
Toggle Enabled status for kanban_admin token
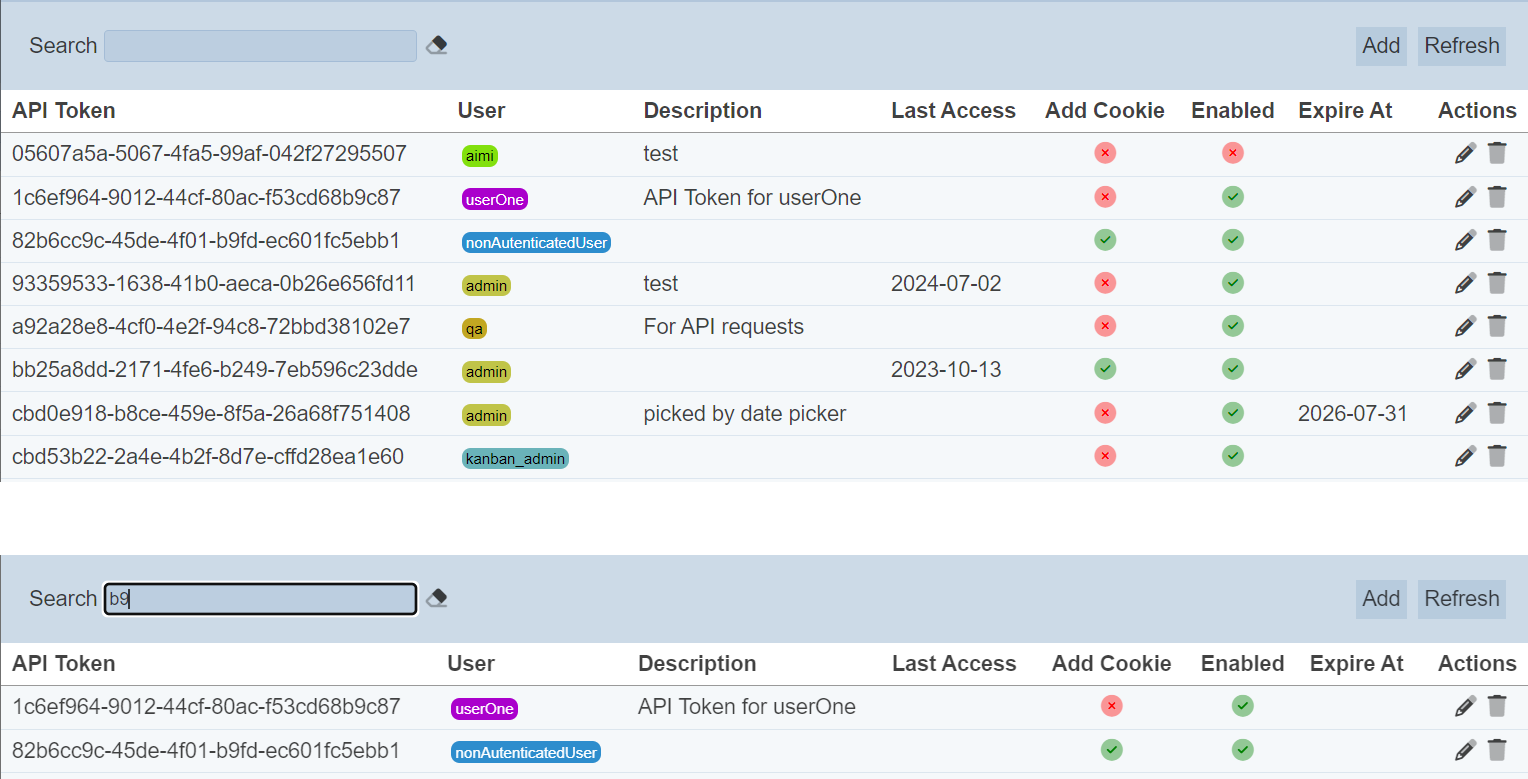click(x=1233, y=456)
